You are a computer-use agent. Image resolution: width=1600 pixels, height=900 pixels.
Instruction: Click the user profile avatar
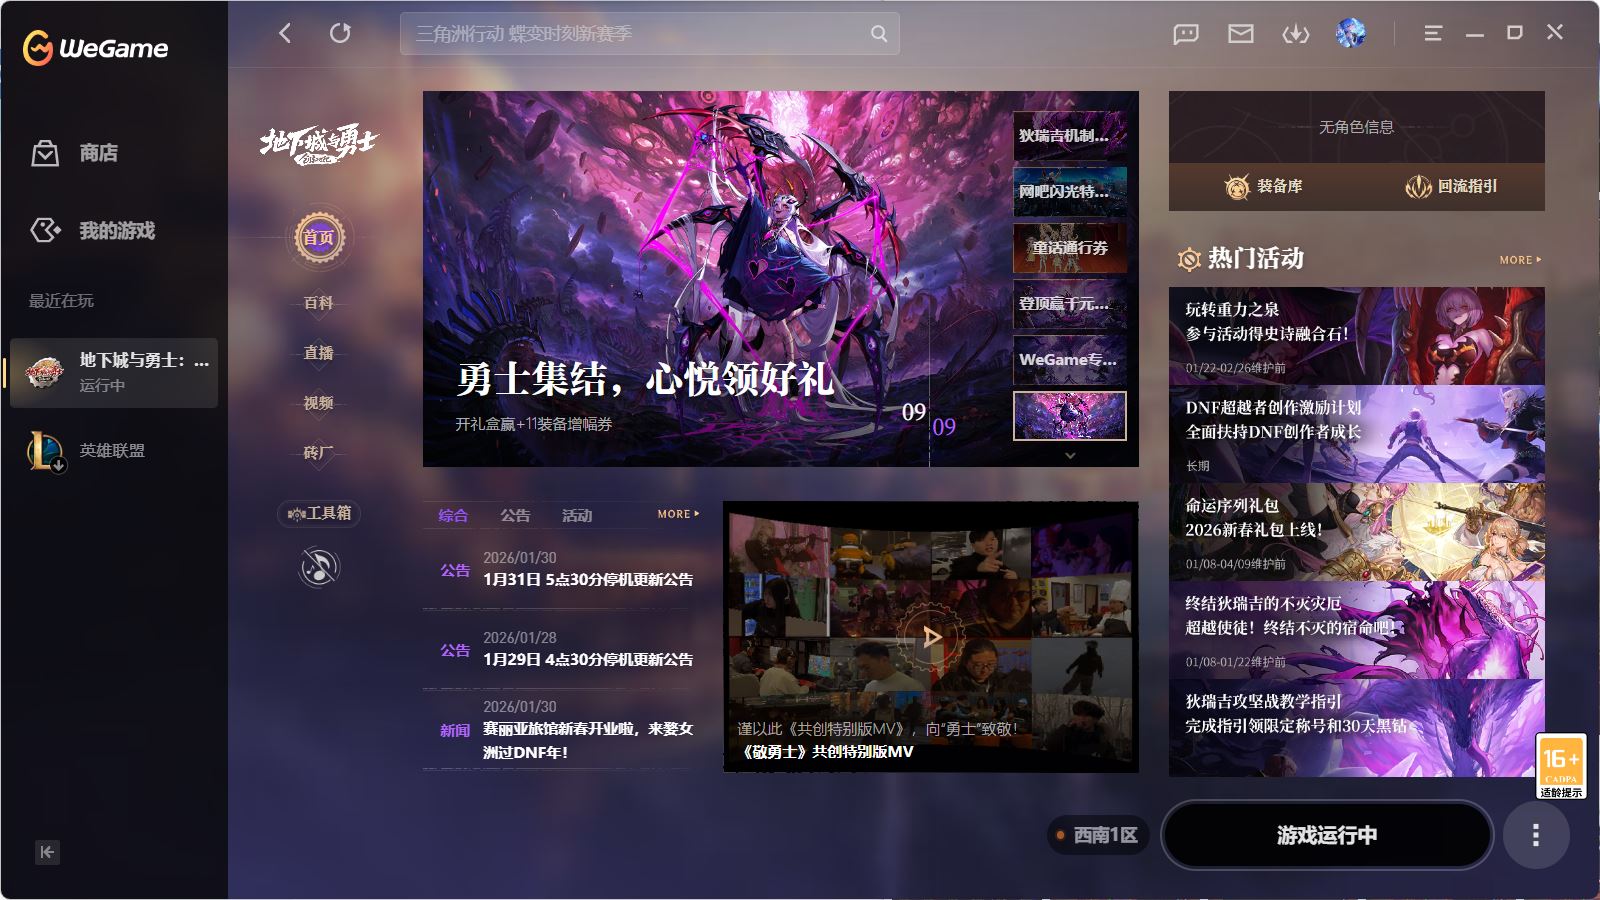(x=1350, y=33)
